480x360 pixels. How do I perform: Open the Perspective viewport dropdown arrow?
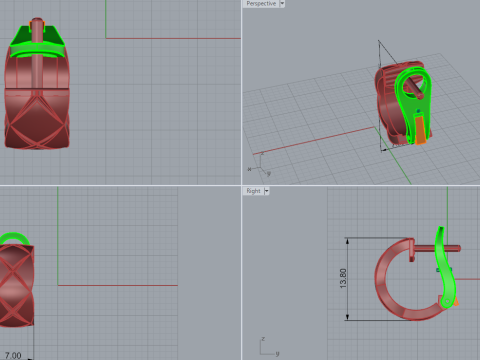point(282,4)
